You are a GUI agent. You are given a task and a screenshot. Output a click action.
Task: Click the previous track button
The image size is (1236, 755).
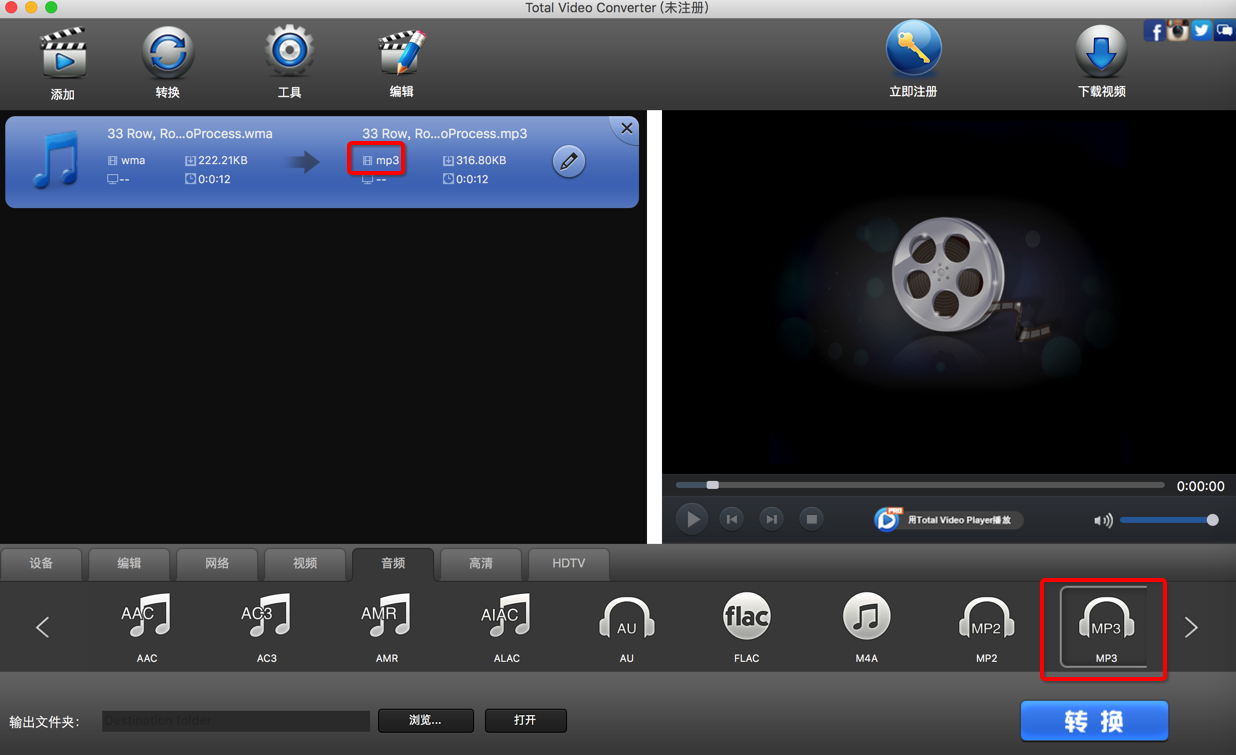tap(732, 519)
